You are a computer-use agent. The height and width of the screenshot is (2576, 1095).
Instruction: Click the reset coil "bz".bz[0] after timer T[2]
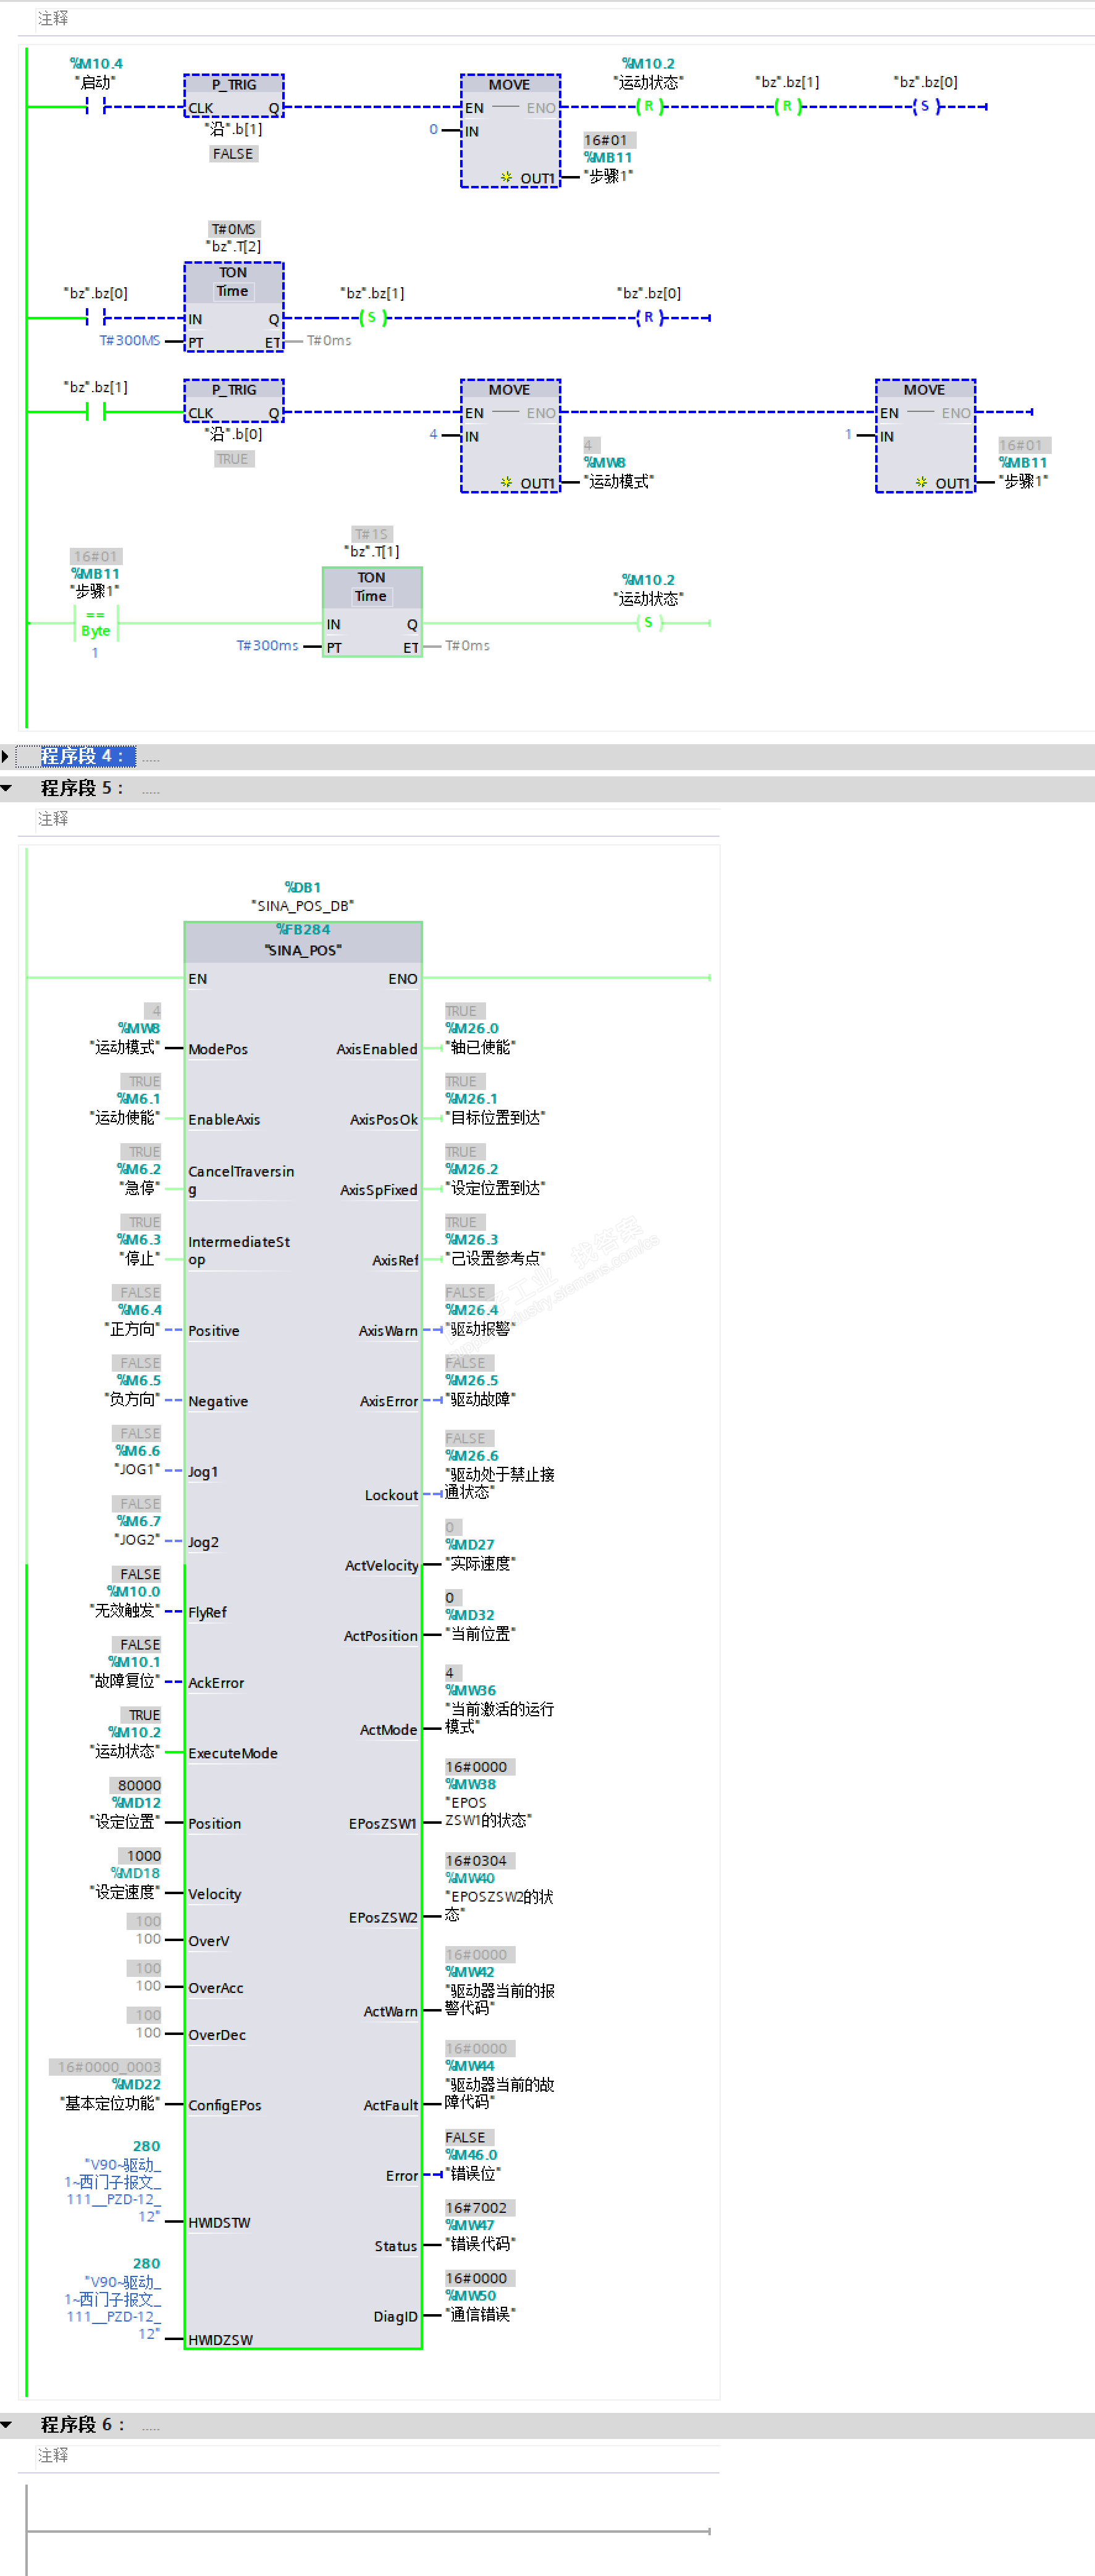648,317
